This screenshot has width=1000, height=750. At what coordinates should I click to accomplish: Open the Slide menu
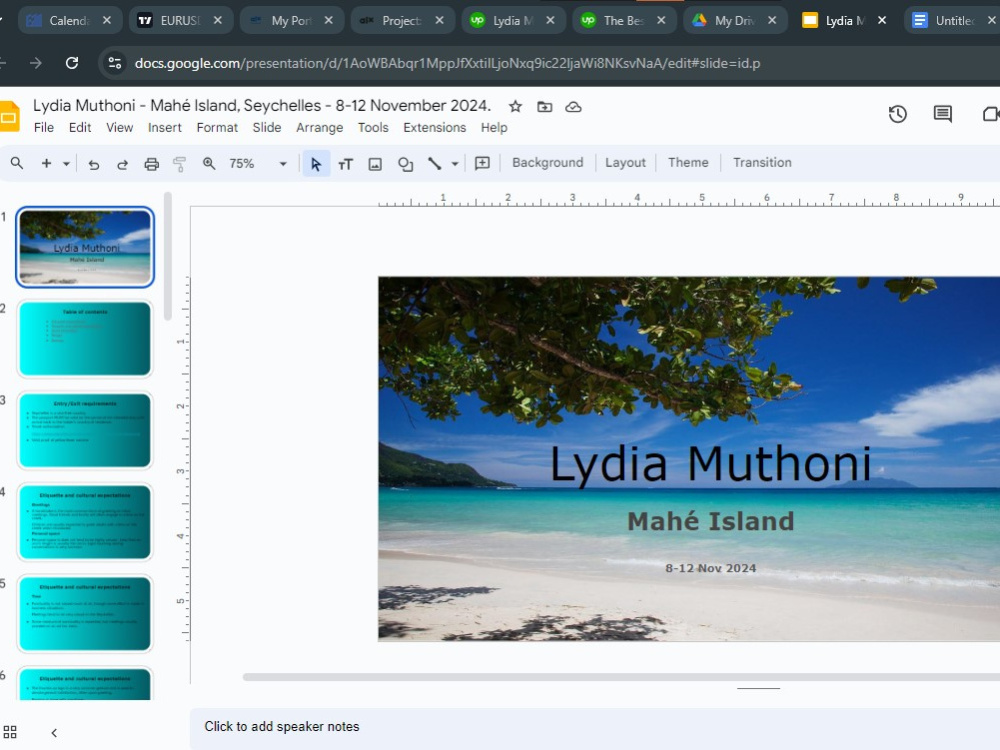(267, 128)
